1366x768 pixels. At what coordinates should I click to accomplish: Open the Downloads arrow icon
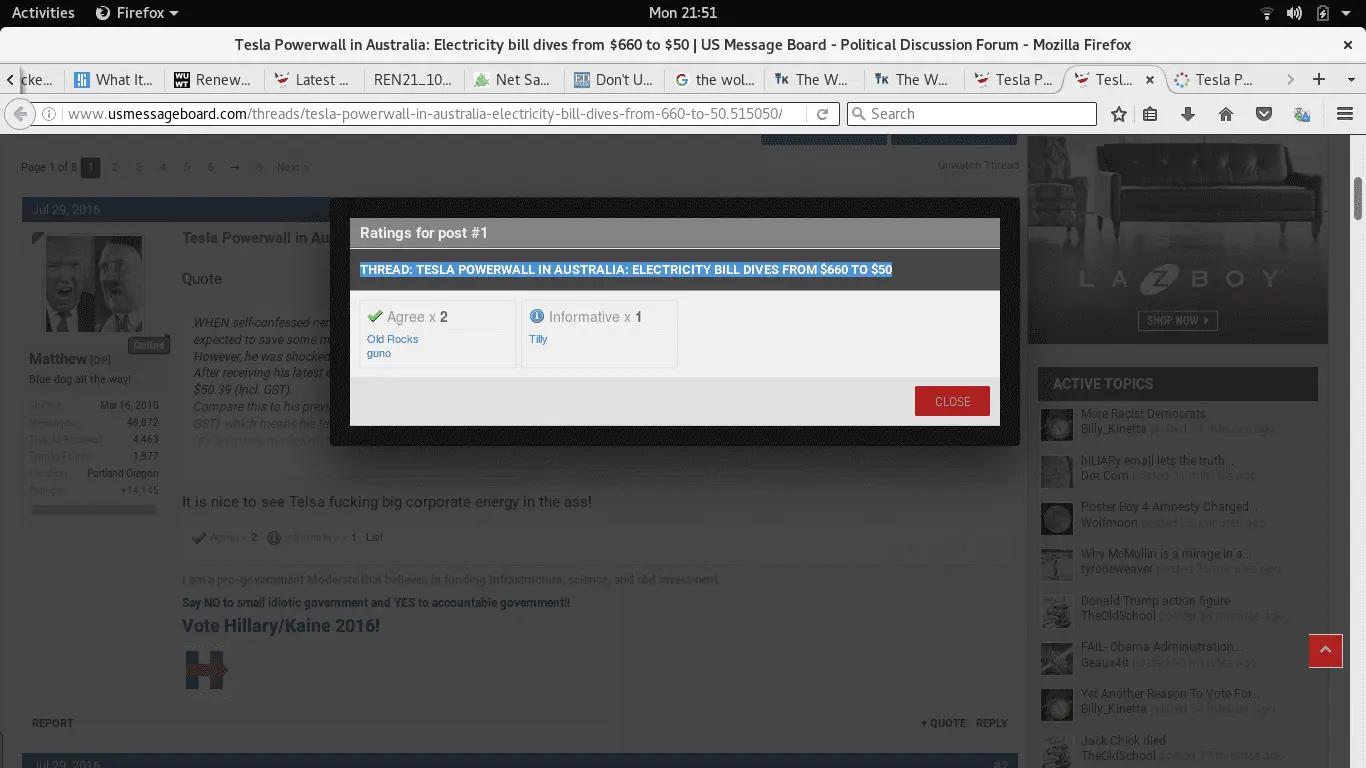[x=1188, y=114]
